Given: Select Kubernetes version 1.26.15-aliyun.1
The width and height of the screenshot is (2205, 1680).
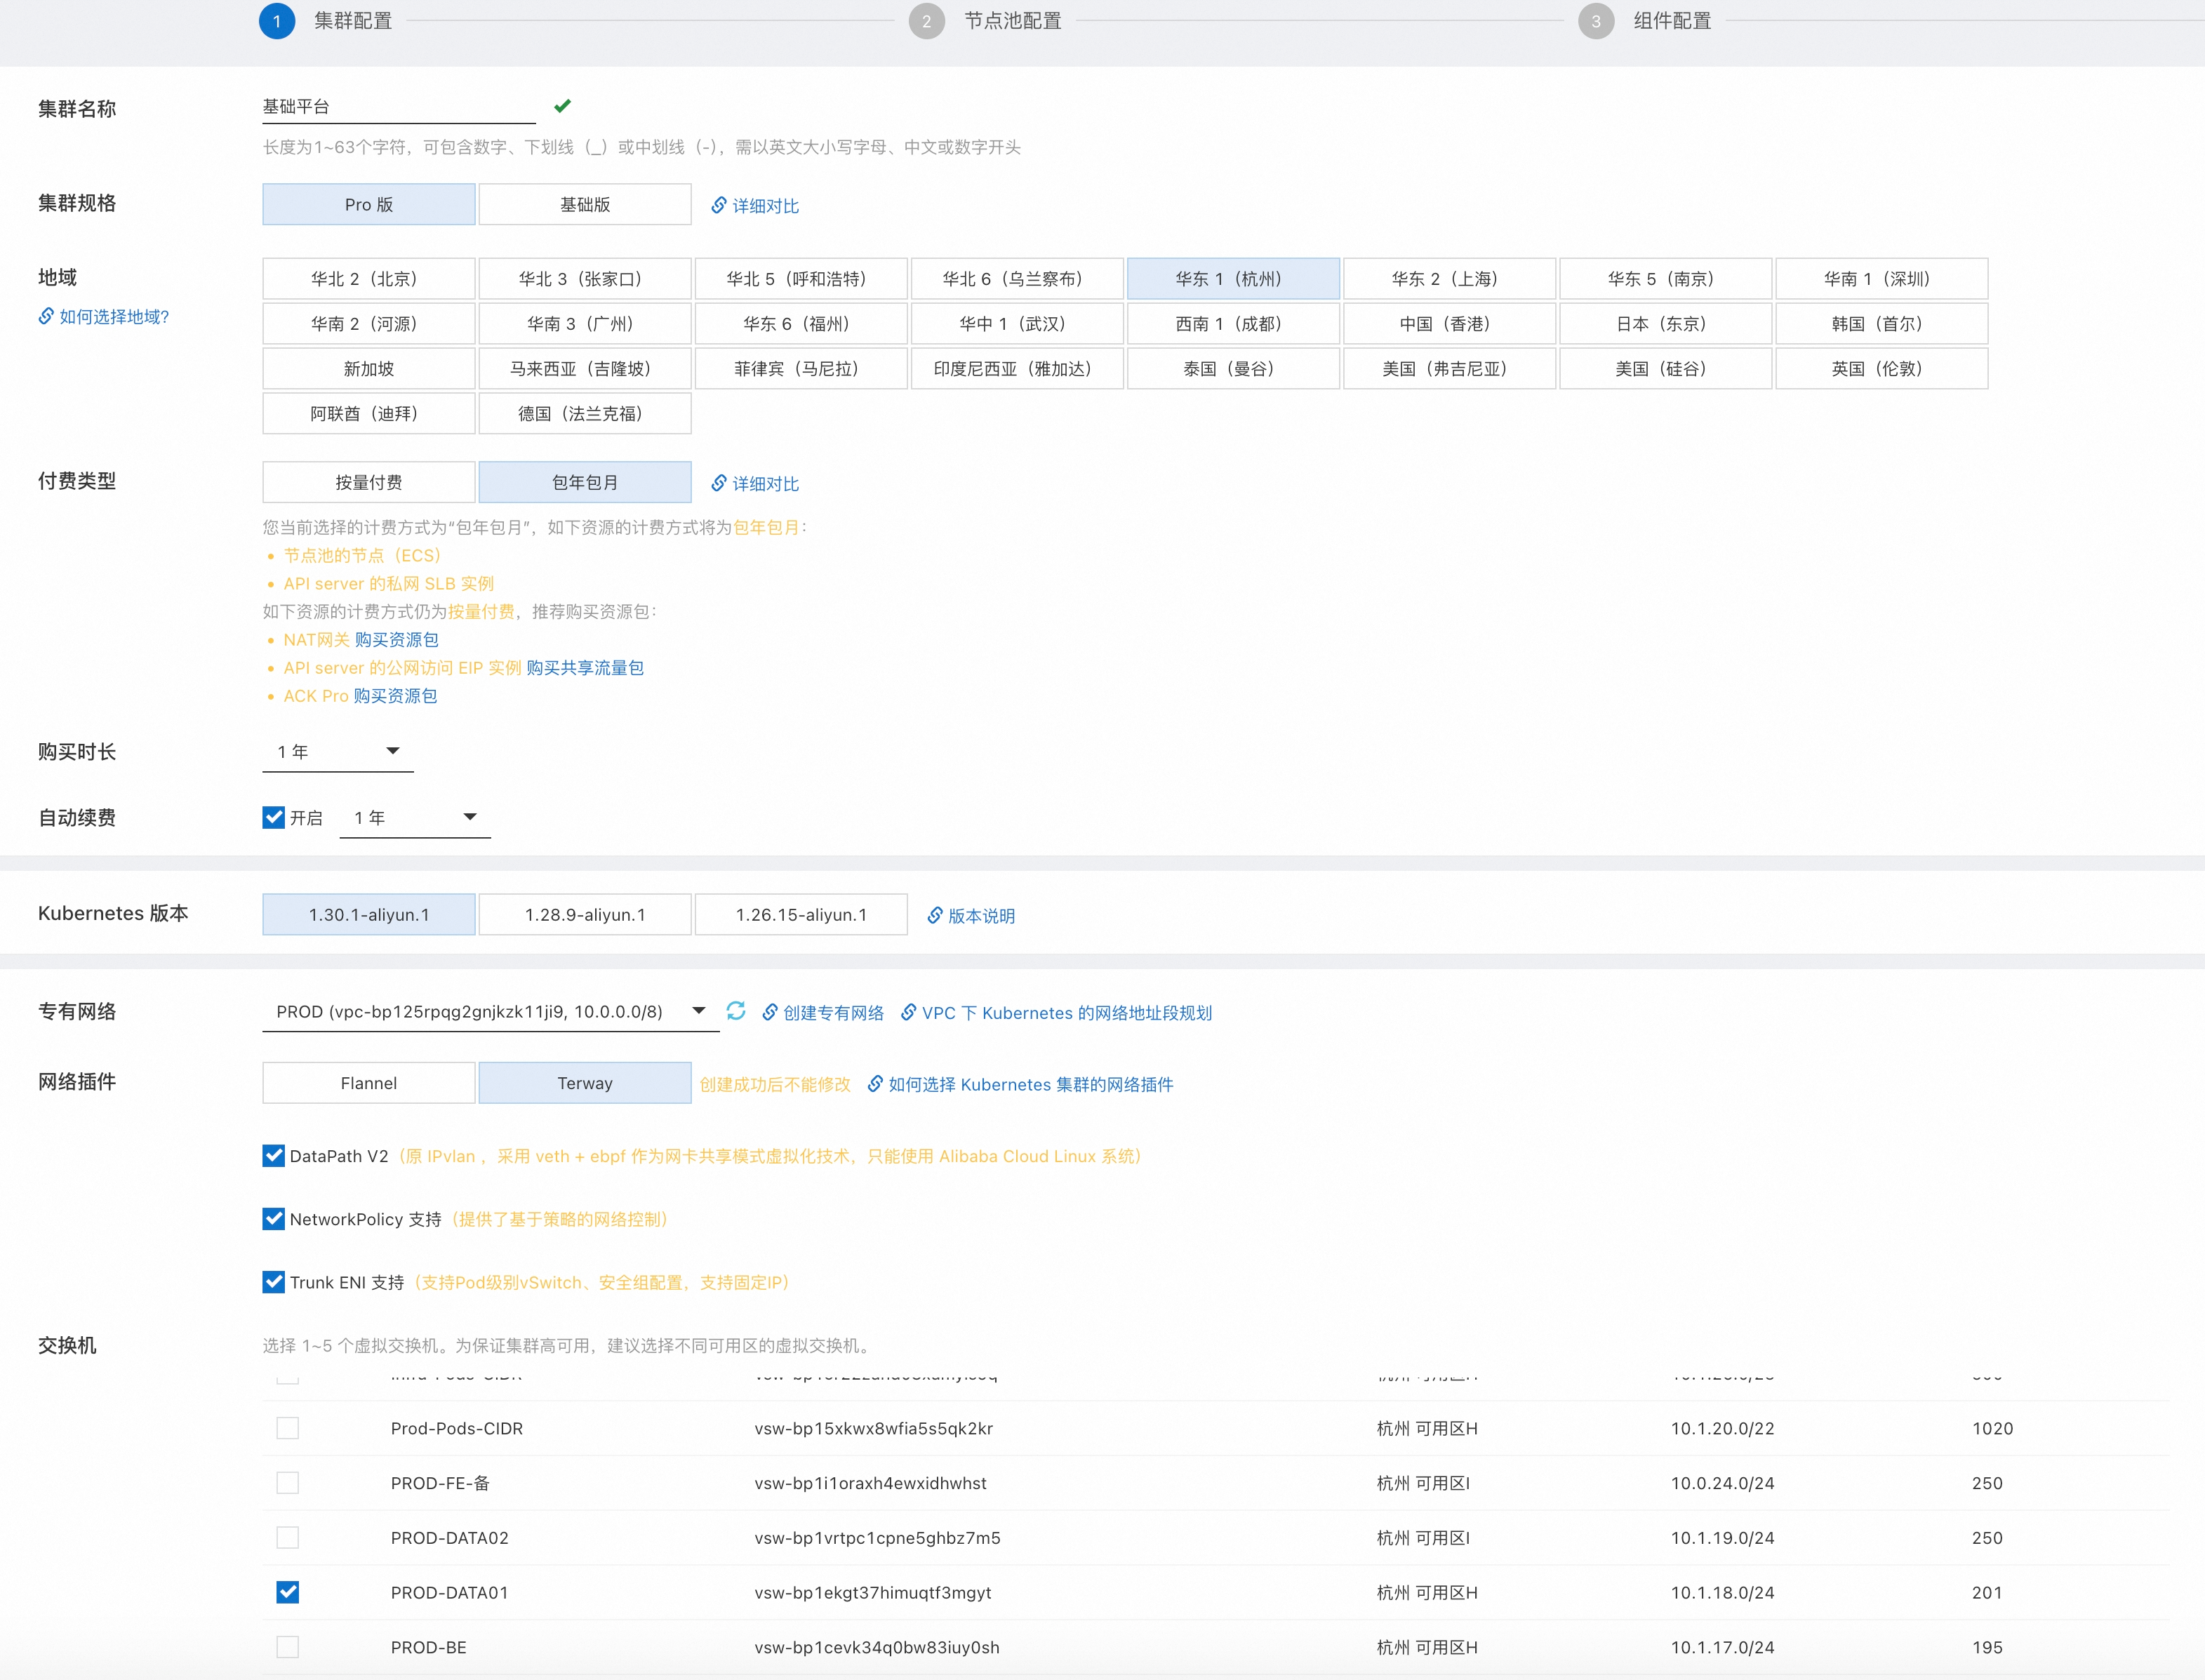Looking at the screenshot, I should click(801, 914).
